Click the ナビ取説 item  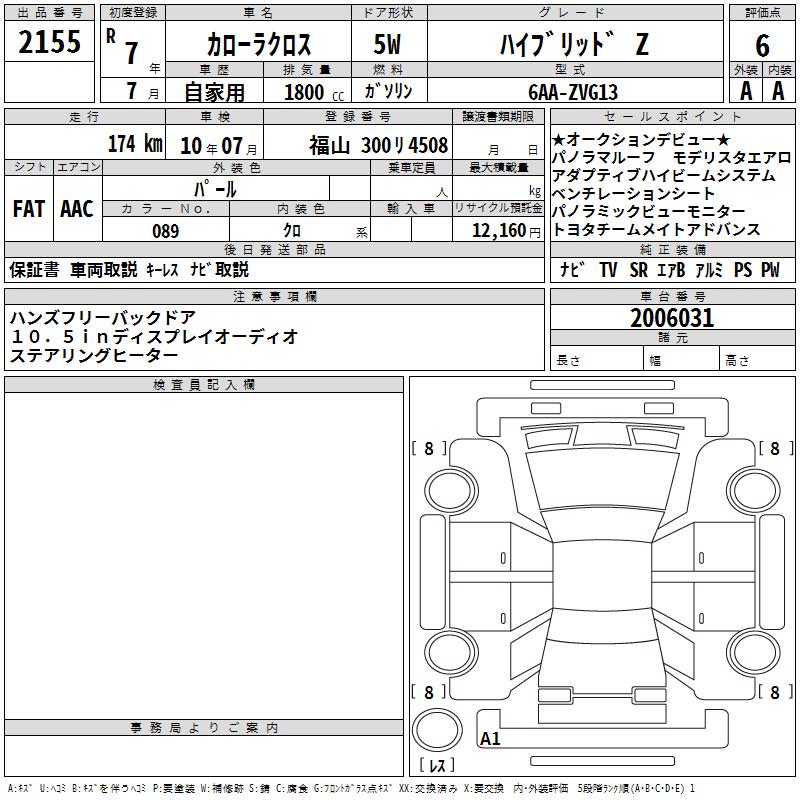point(219,269)
